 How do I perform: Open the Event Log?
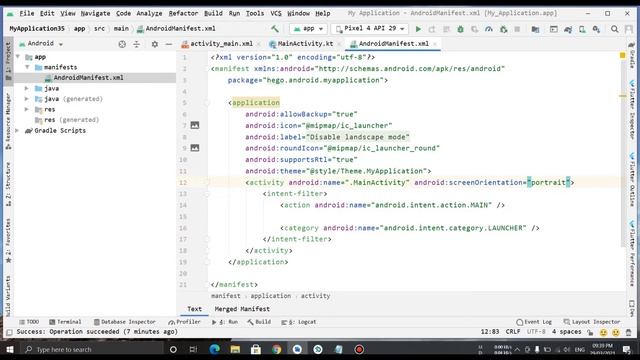[534, 322]
